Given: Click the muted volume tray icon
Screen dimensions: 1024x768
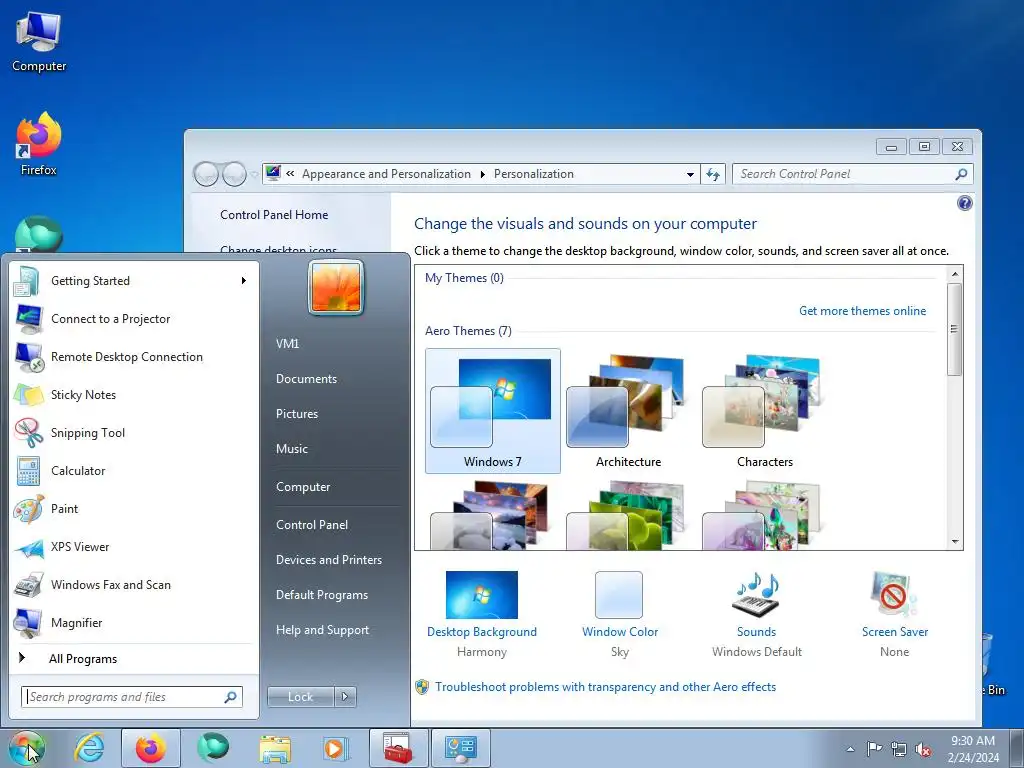Looking at the screenshot, I should coord(923,749).
